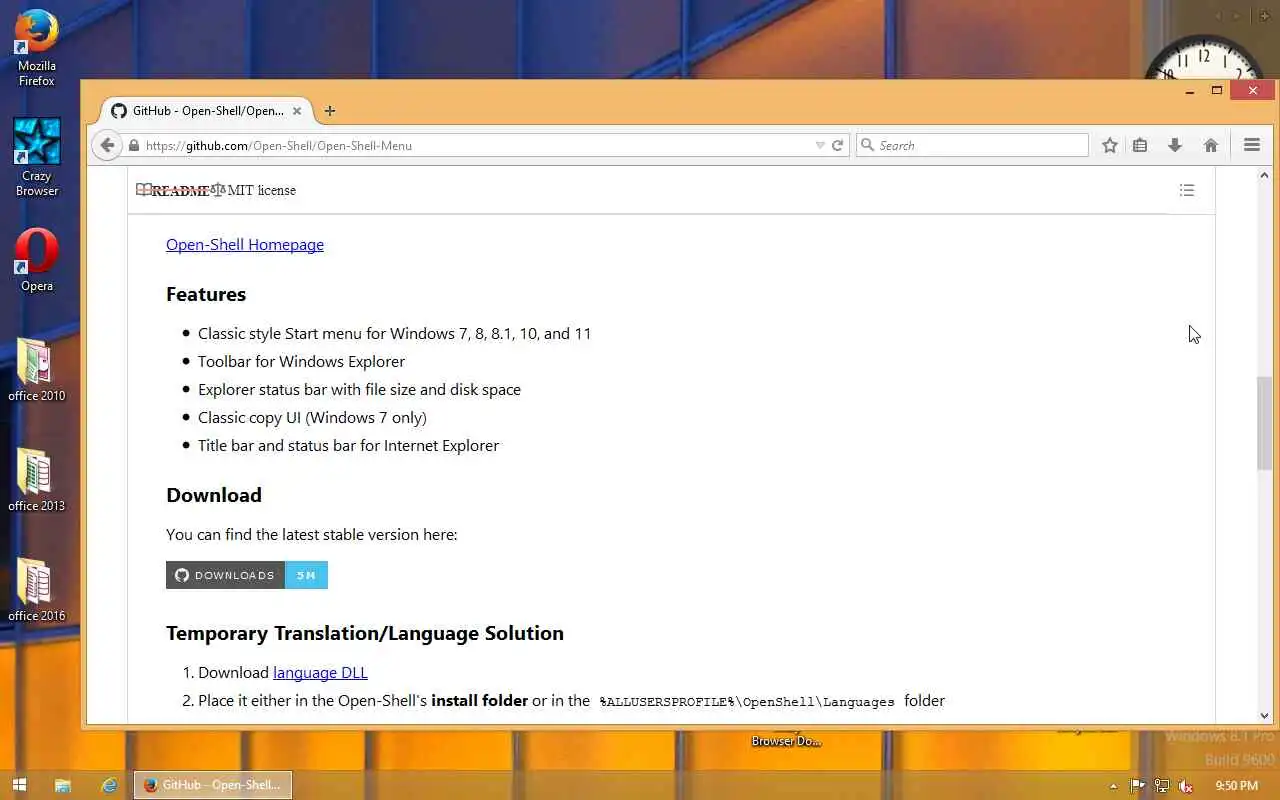Open the URL history dropdown arrow

[820, 146]
